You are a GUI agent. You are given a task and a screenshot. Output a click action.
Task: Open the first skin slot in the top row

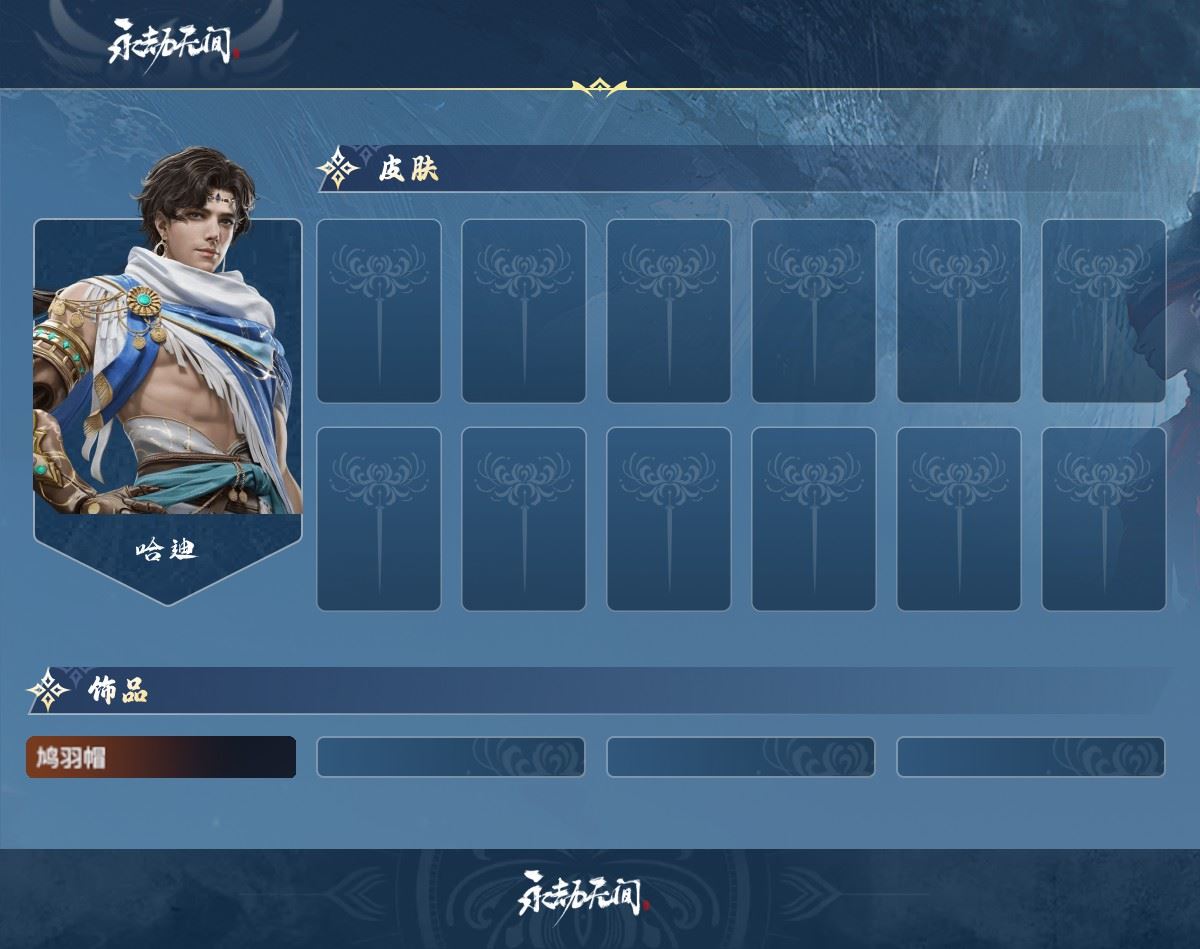coord(379,311)
